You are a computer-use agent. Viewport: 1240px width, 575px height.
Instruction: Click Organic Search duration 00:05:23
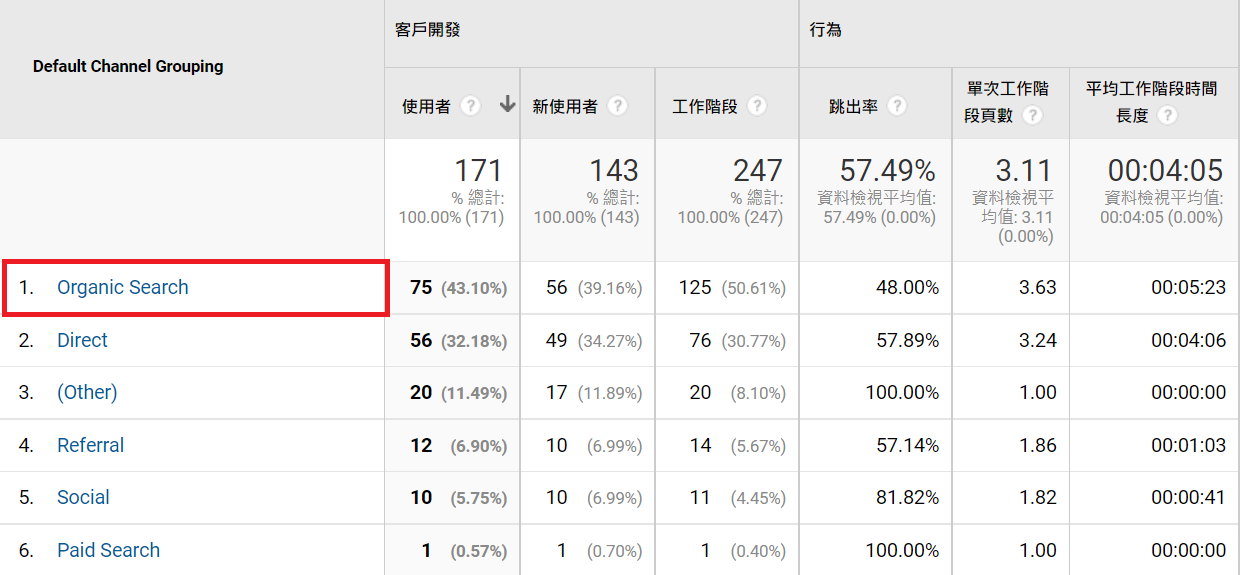point(1188,288)
